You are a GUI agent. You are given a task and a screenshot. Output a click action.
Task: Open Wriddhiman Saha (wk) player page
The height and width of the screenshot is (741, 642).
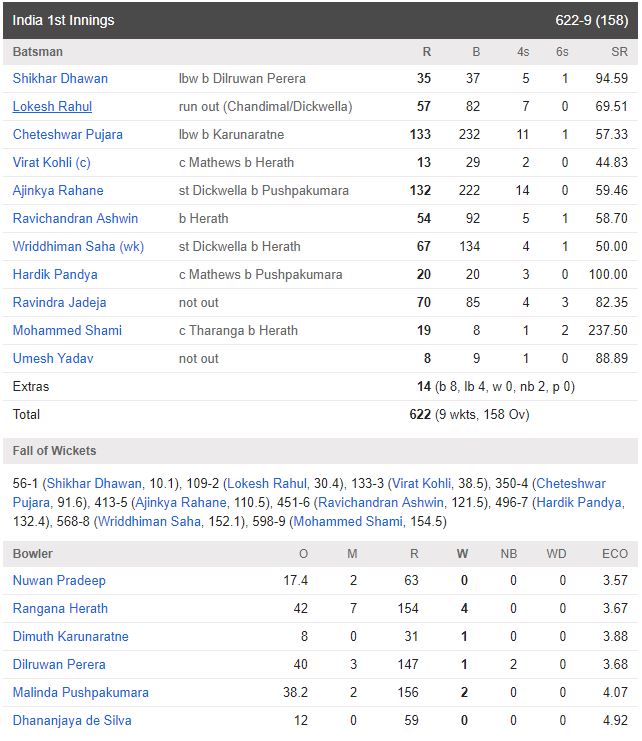pos(78,247)
